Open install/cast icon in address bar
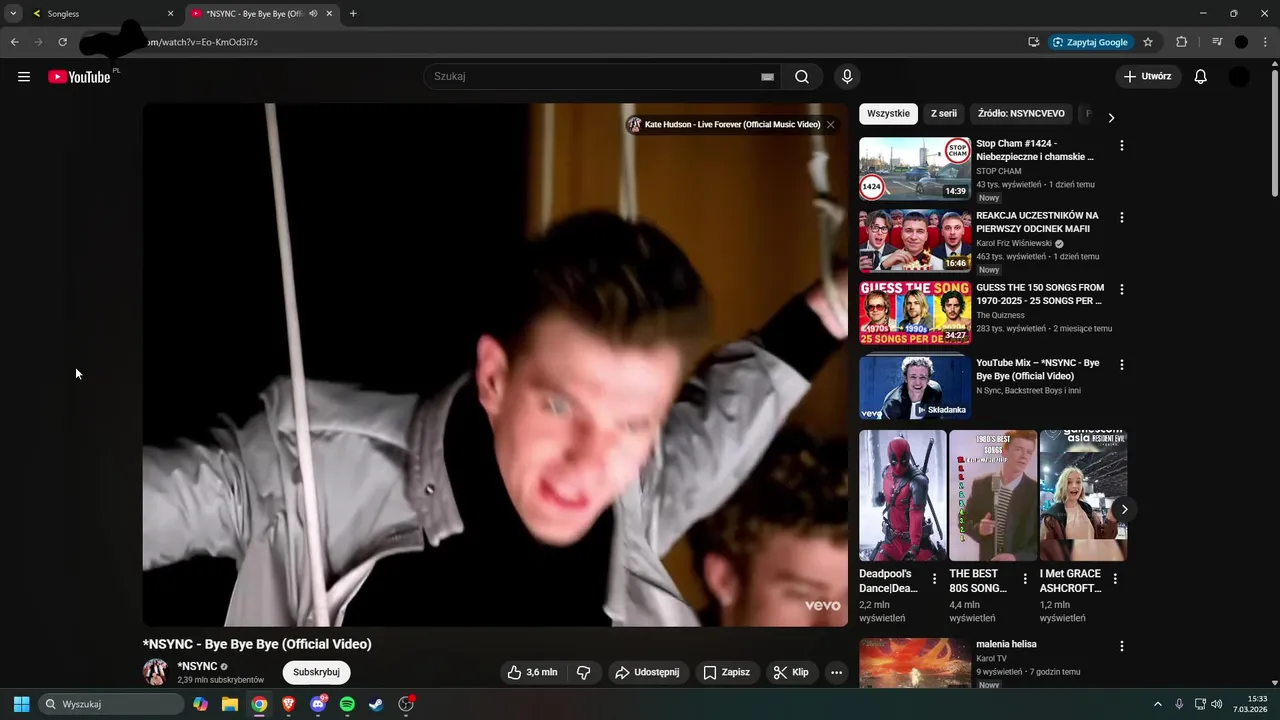1280x720 pixels. click(x=1033, y=42)
